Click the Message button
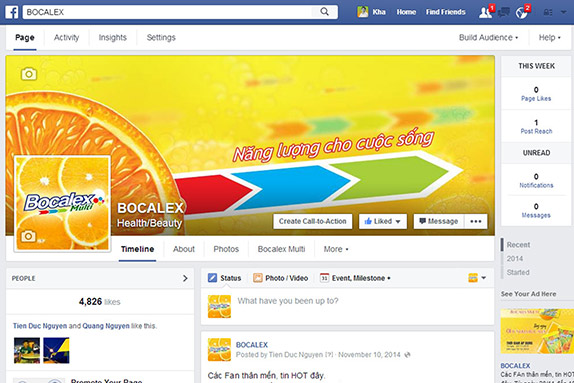This screenshot has height=383, width=574. [x=439, y=221]
